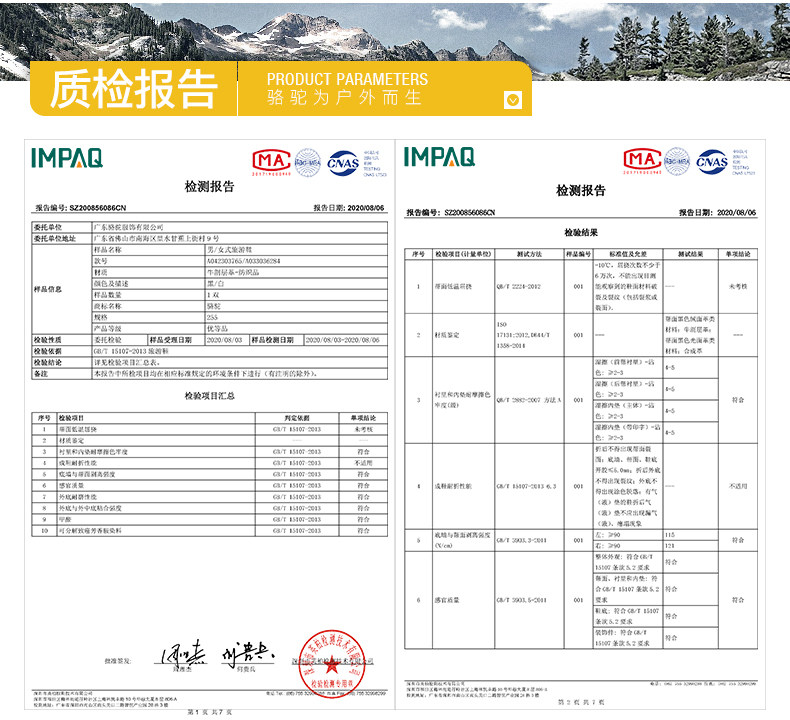Click the 检验依据 row label
This screenshot has height=720, width=790.
pos(47,351)
